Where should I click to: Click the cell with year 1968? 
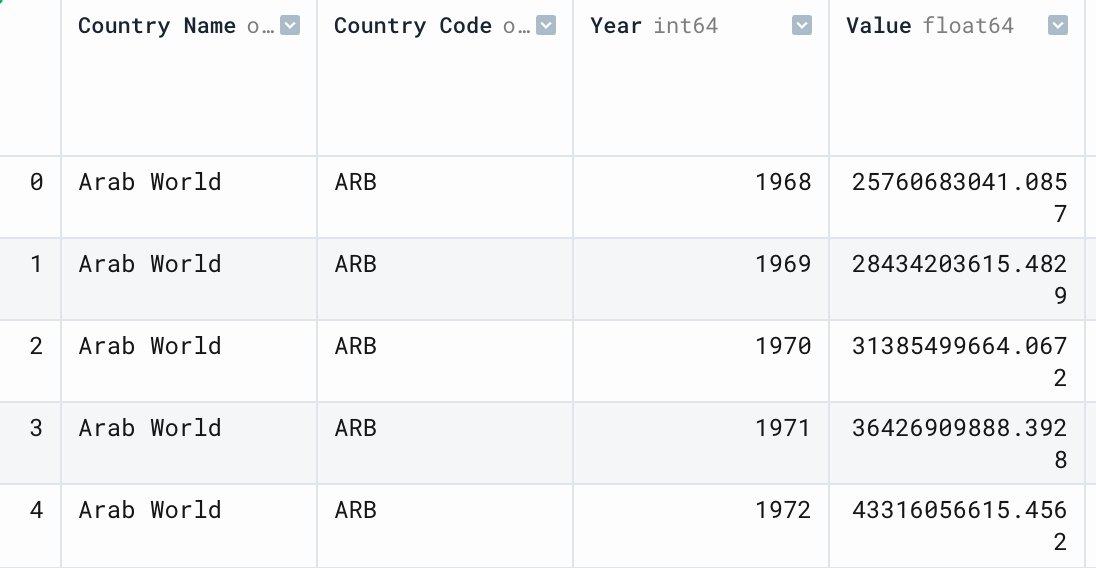(701, 197)
